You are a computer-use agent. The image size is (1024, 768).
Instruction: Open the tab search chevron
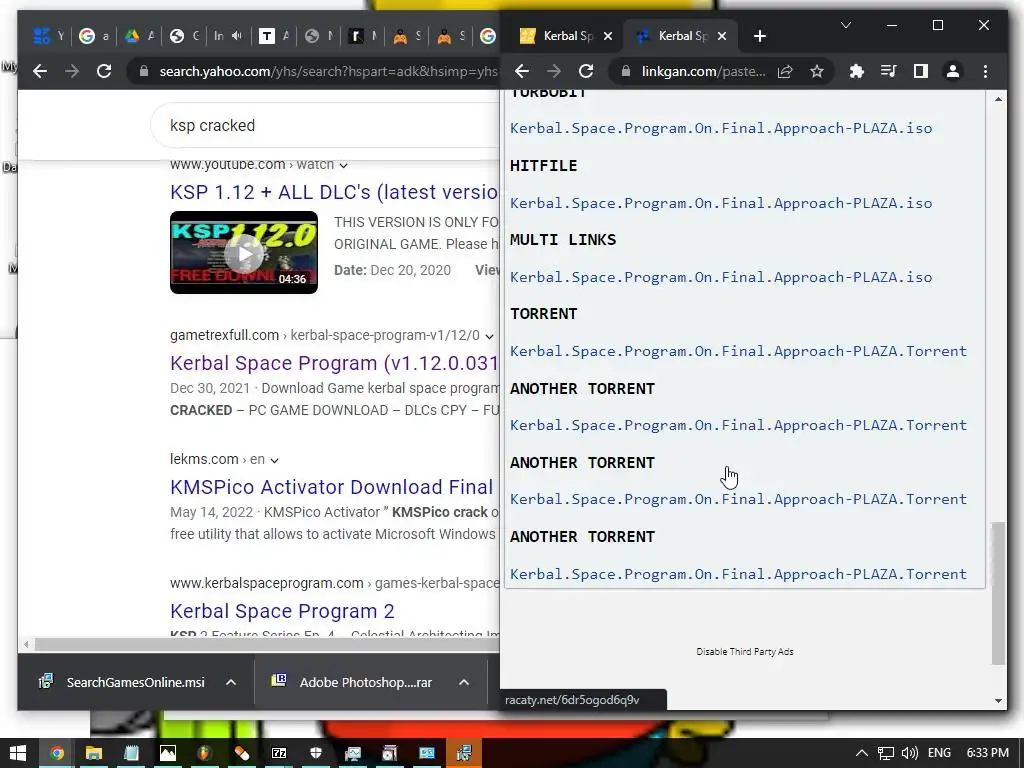[846, 25]
